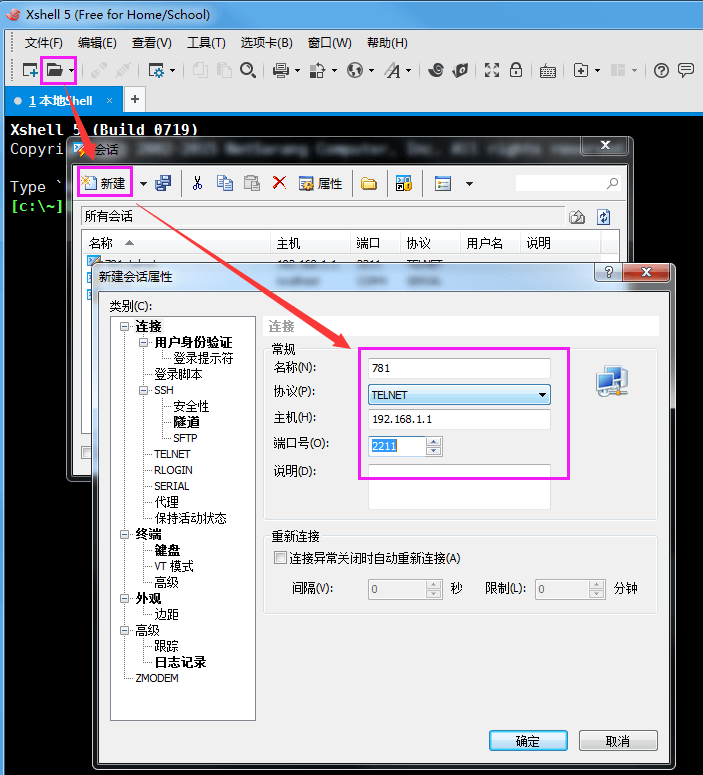
Task: Toggle full screen icon in main toolbar
Action: click(x=492, y=70)
